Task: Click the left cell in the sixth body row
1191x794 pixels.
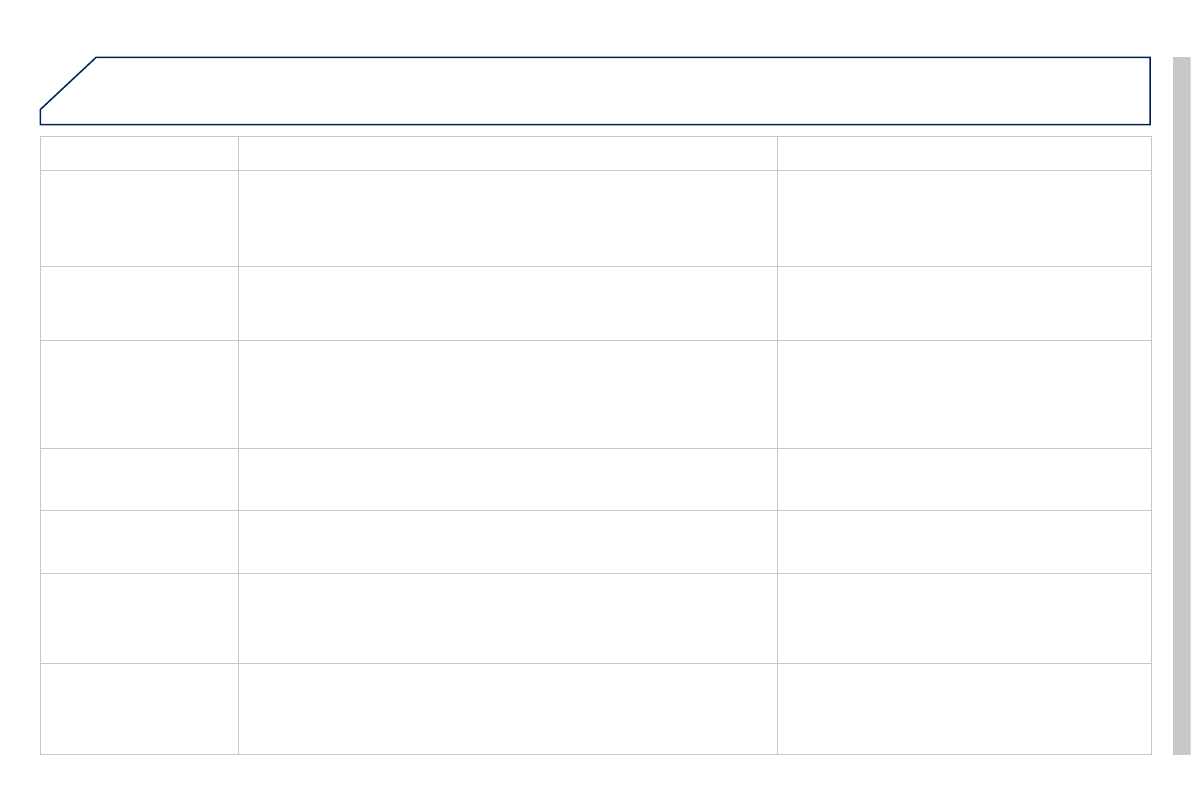Action: [139, 617]
